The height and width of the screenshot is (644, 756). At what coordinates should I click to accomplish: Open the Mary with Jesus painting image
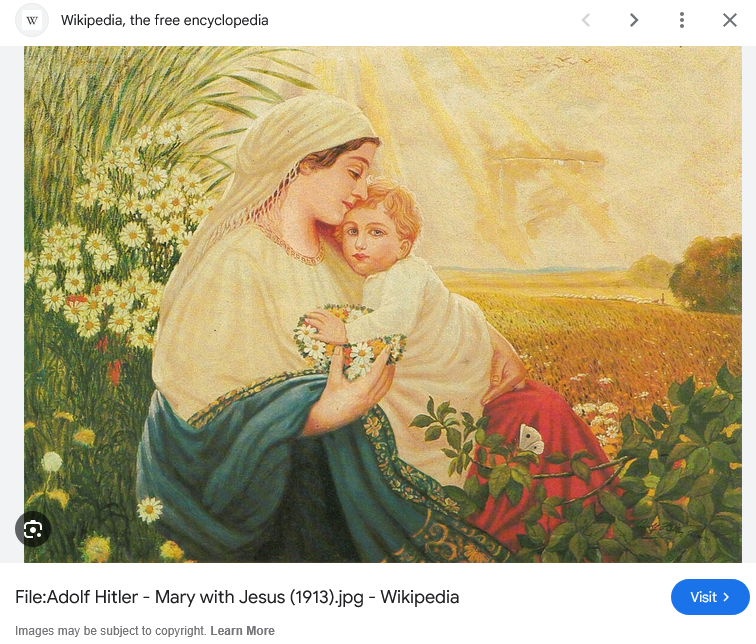coord(383,304)
